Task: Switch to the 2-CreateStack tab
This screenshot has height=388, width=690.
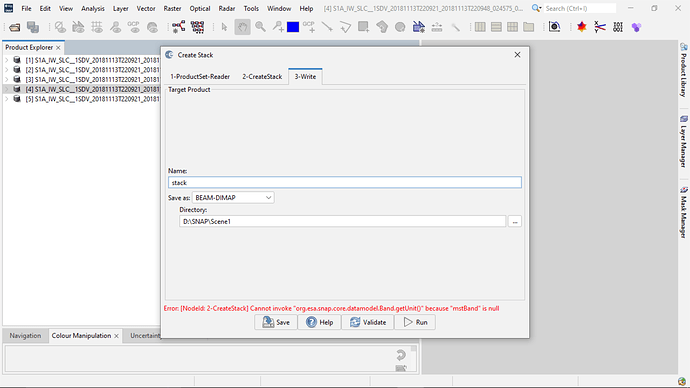Action: [262, 77]
